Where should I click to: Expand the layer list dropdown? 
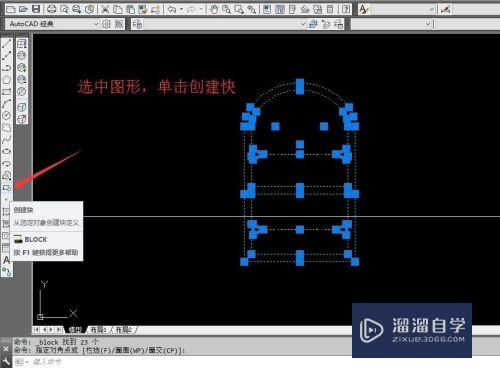pyautogui.click(x=303, y=24)
